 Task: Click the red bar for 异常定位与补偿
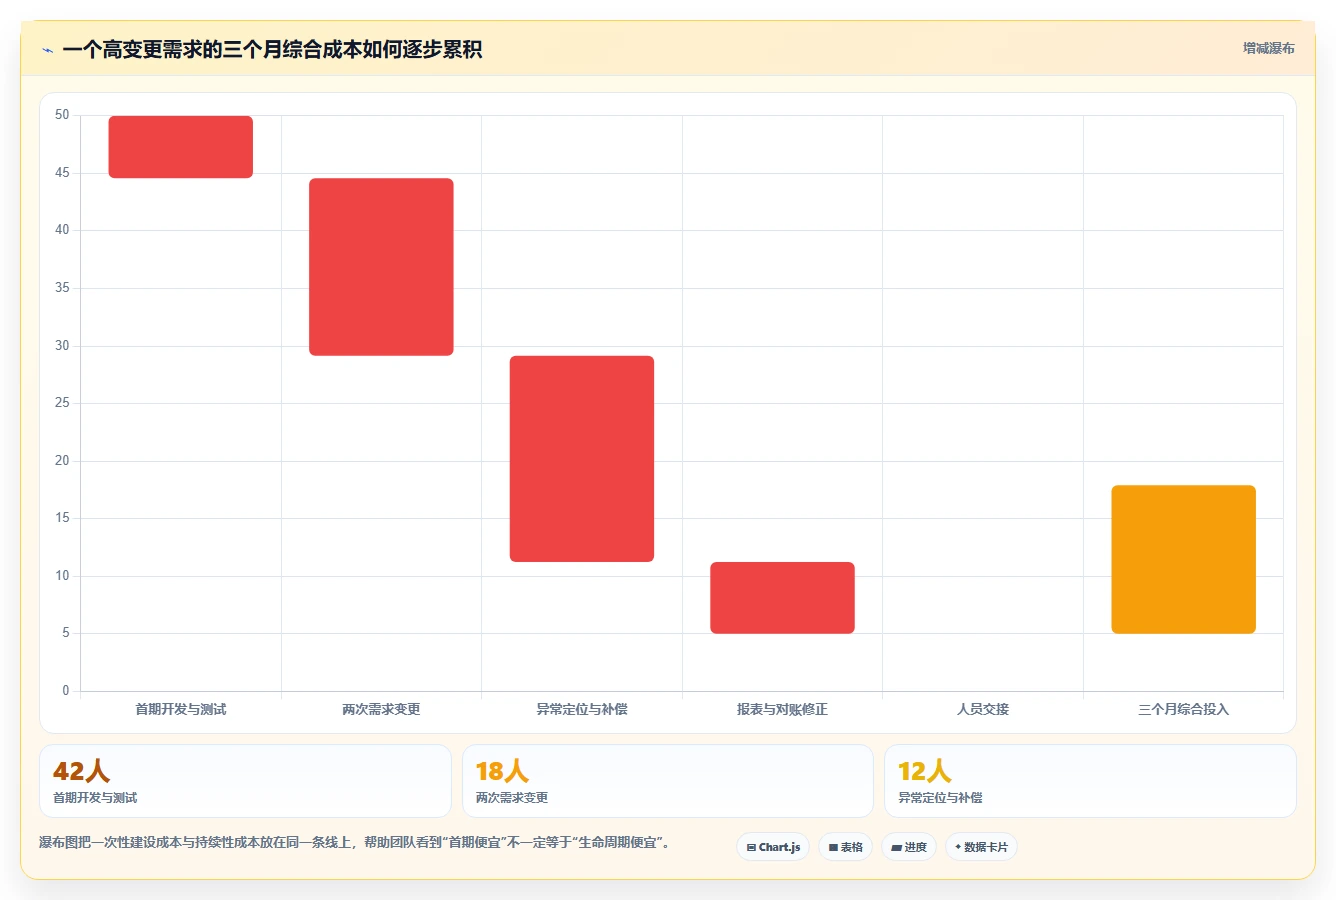click(x=582, y=459)
